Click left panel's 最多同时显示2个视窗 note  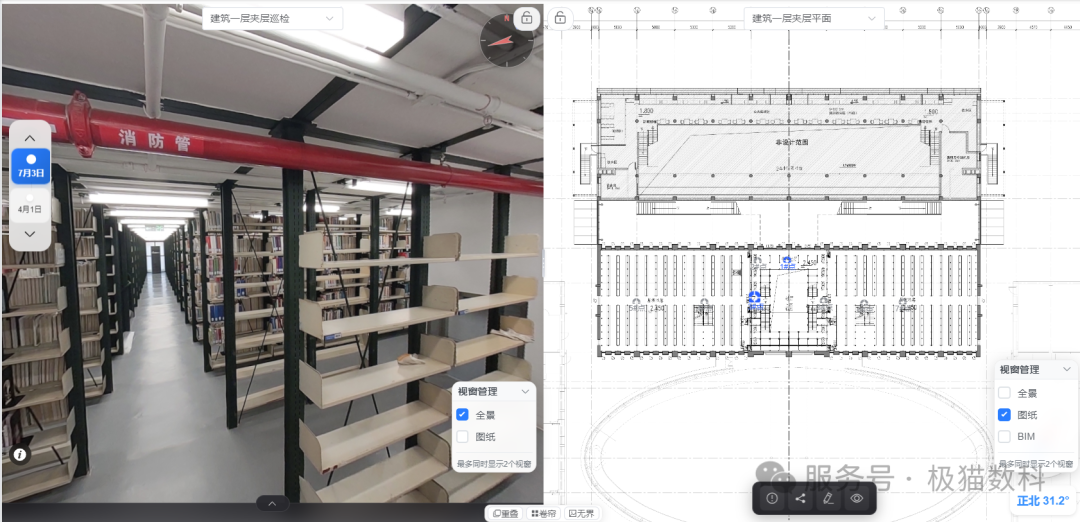click(494, 463)
